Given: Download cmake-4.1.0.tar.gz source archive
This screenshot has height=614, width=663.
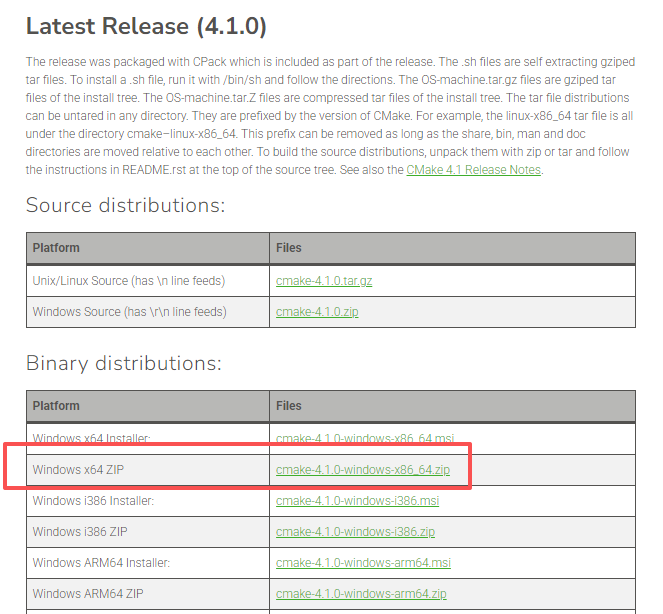Looking at the screenshot, I should (324, 281).
